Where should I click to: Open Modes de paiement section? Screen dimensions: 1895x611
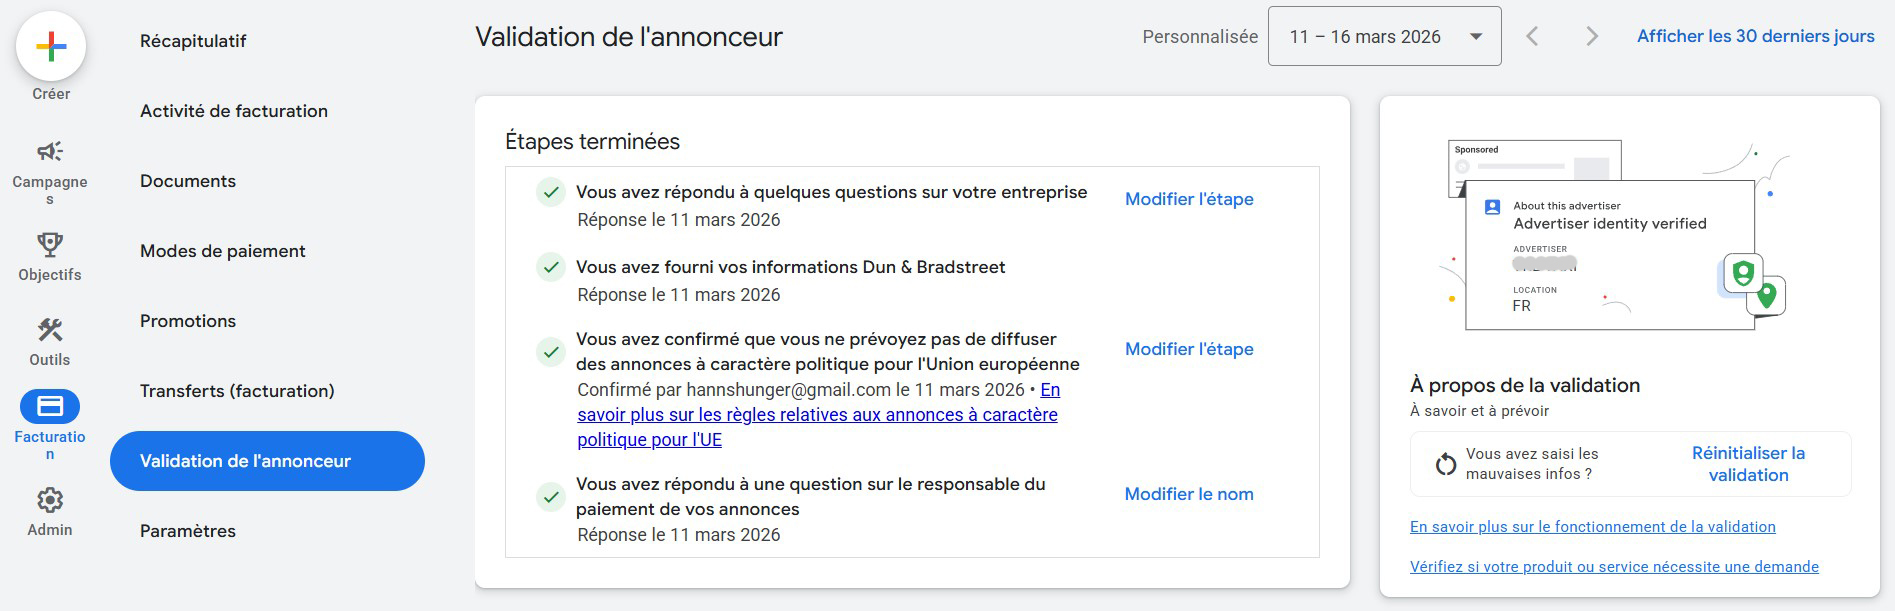click(223, 251)
